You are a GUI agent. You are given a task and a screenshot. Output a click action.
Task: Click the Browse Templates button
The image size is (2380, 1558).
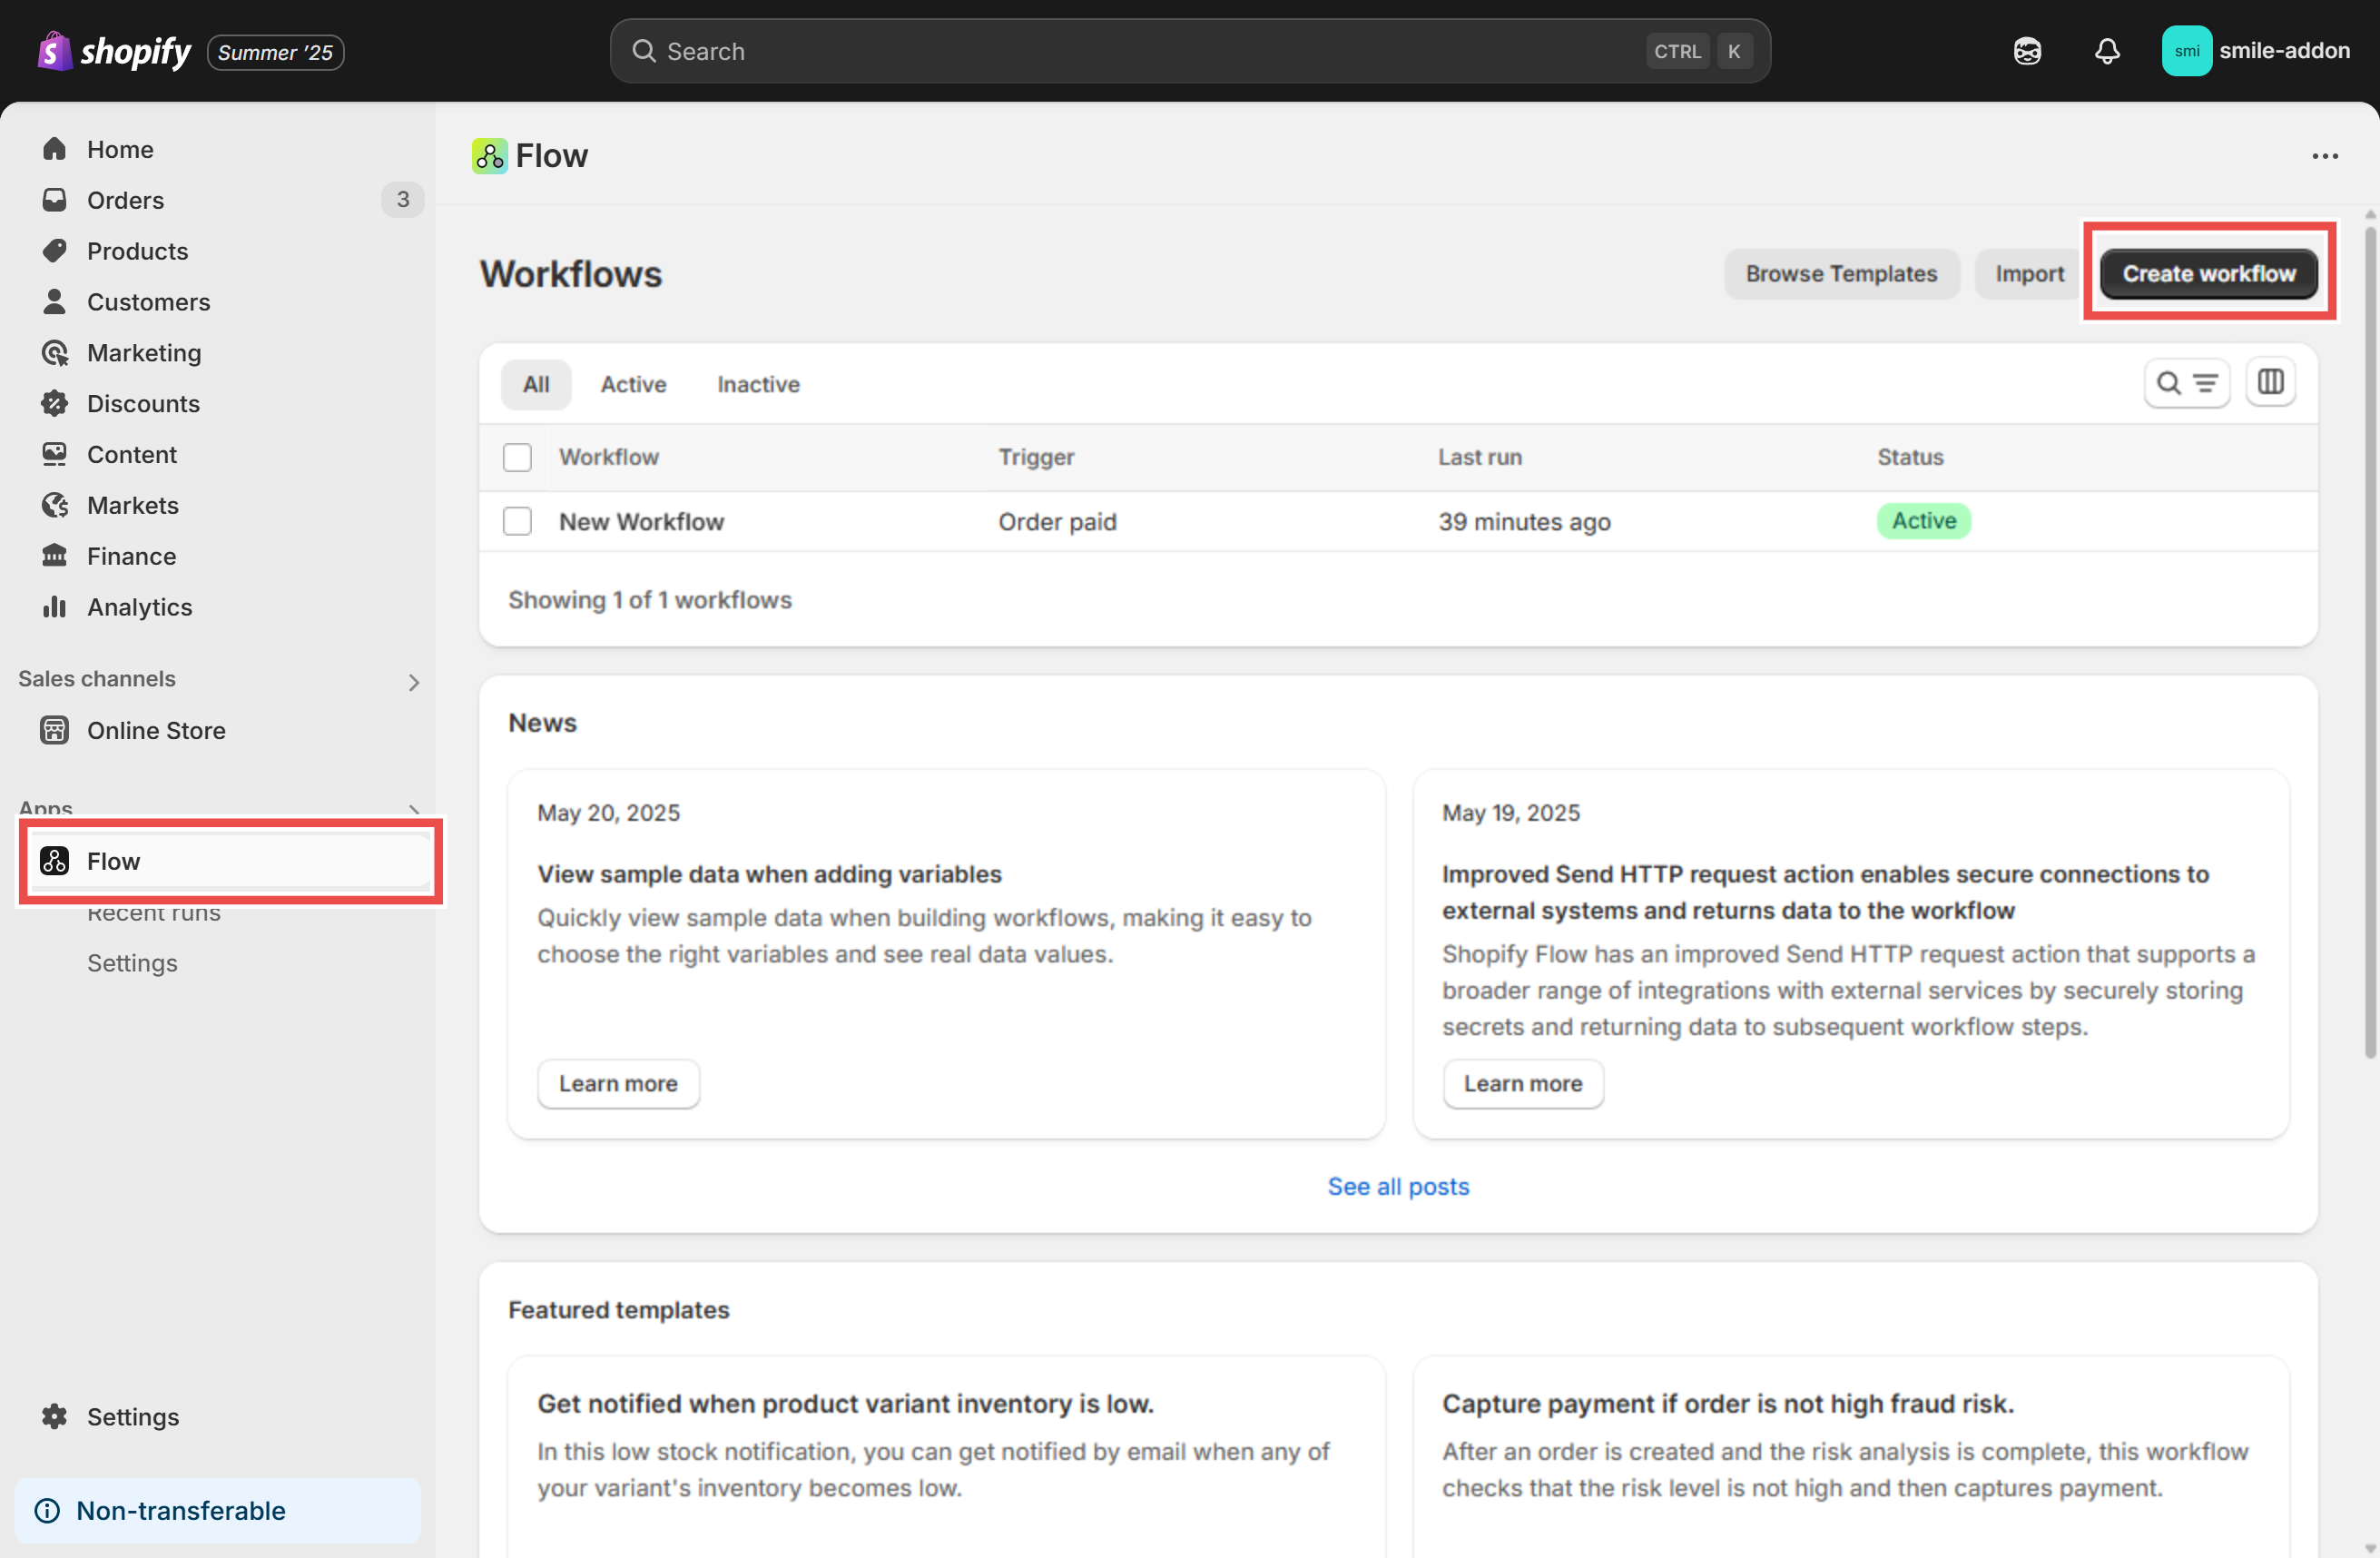pos(1841,273)
